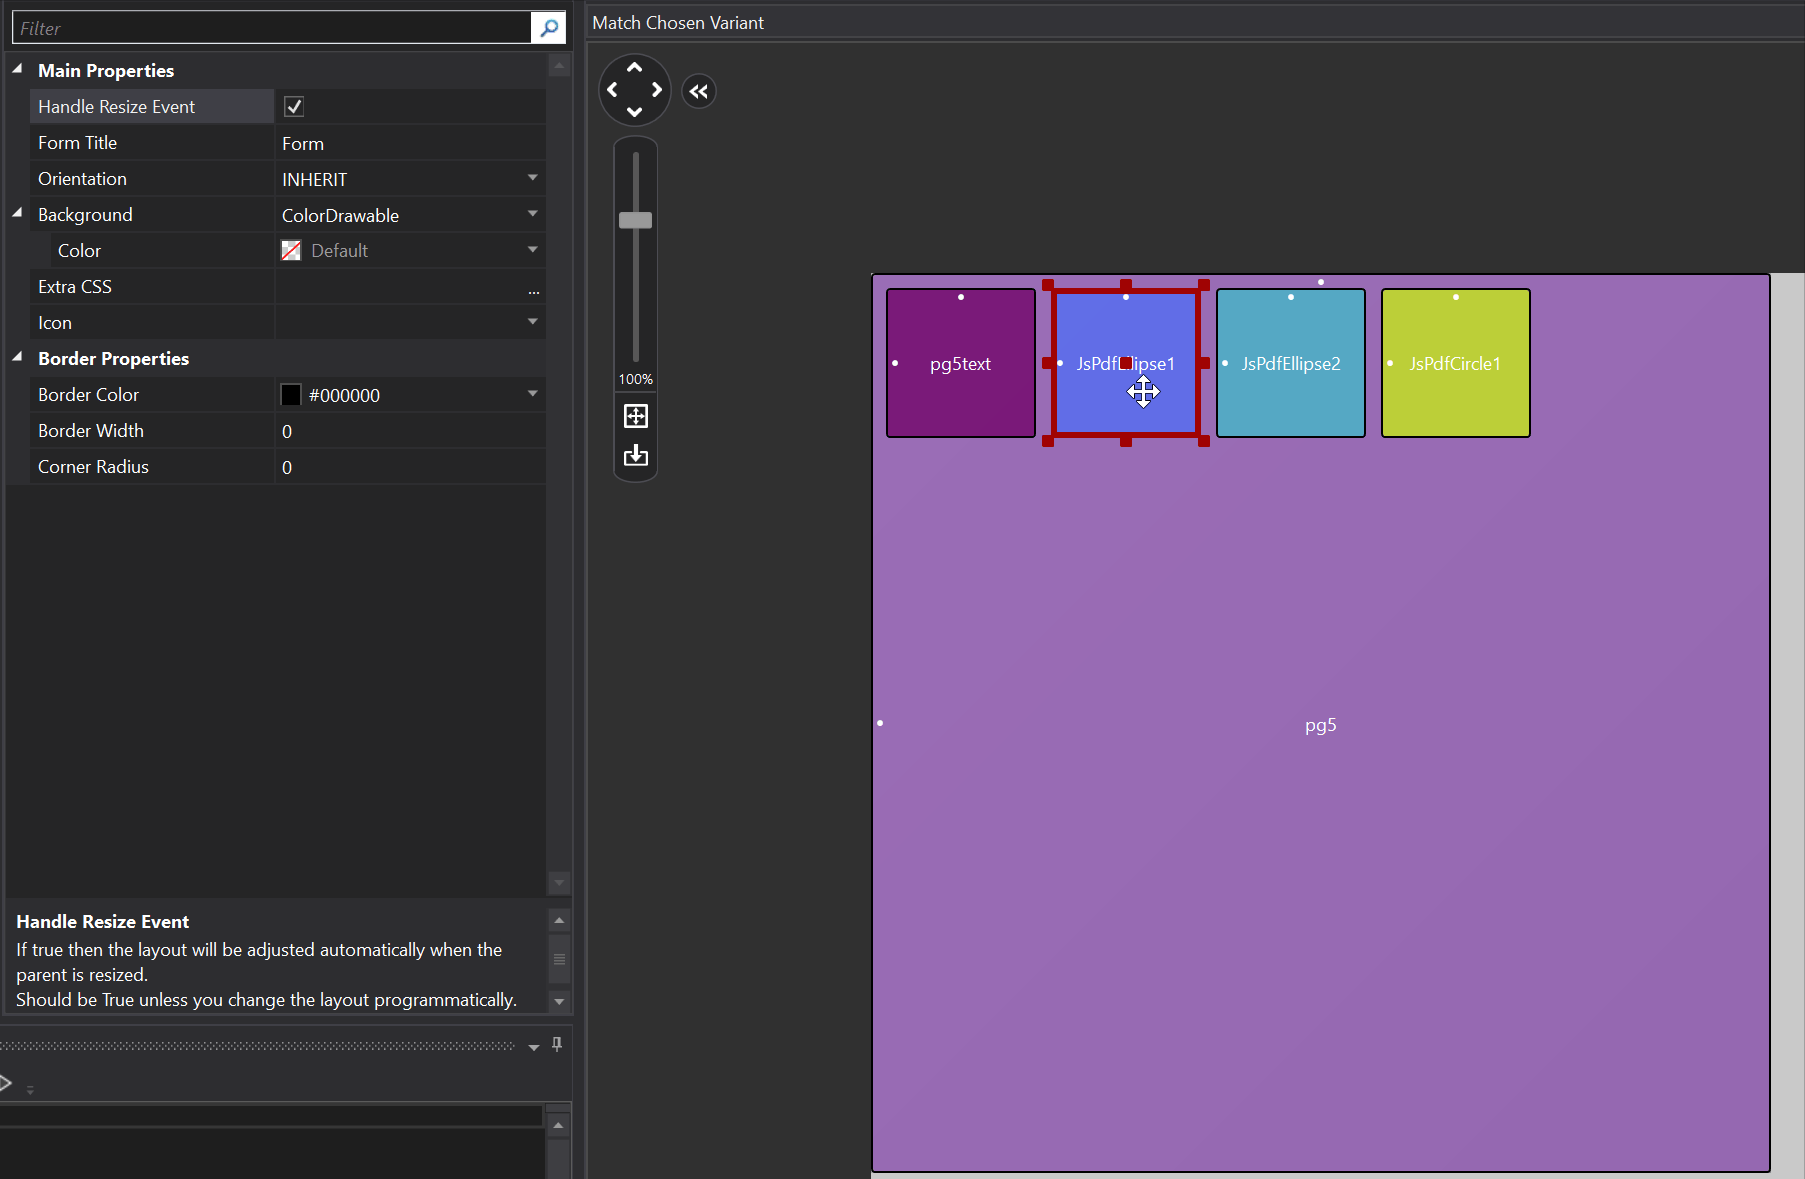Screen dimensions: 1805x1179
Task: Pan the designer view left with arrow
Action: pyautogui.click(x=612, y=90)
